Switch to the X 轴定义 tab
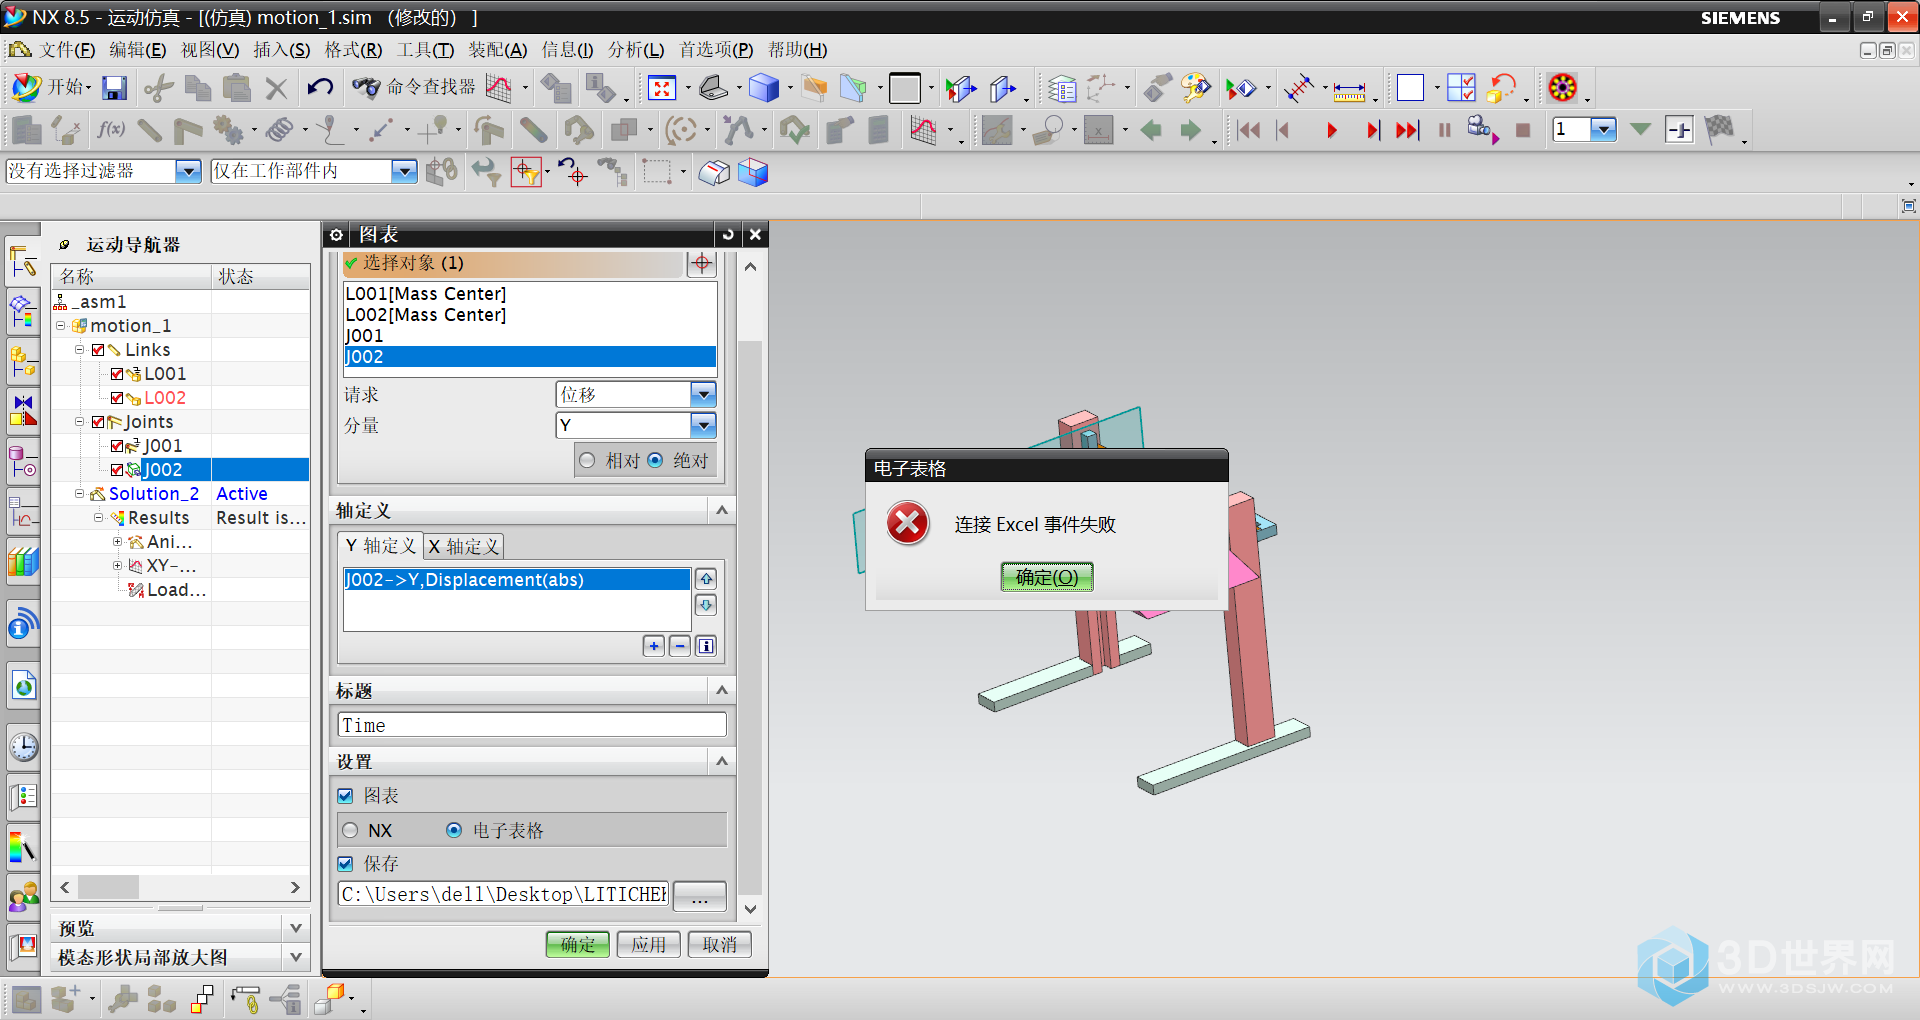Screen dimensions: 1920x1020 pos(463,546)
